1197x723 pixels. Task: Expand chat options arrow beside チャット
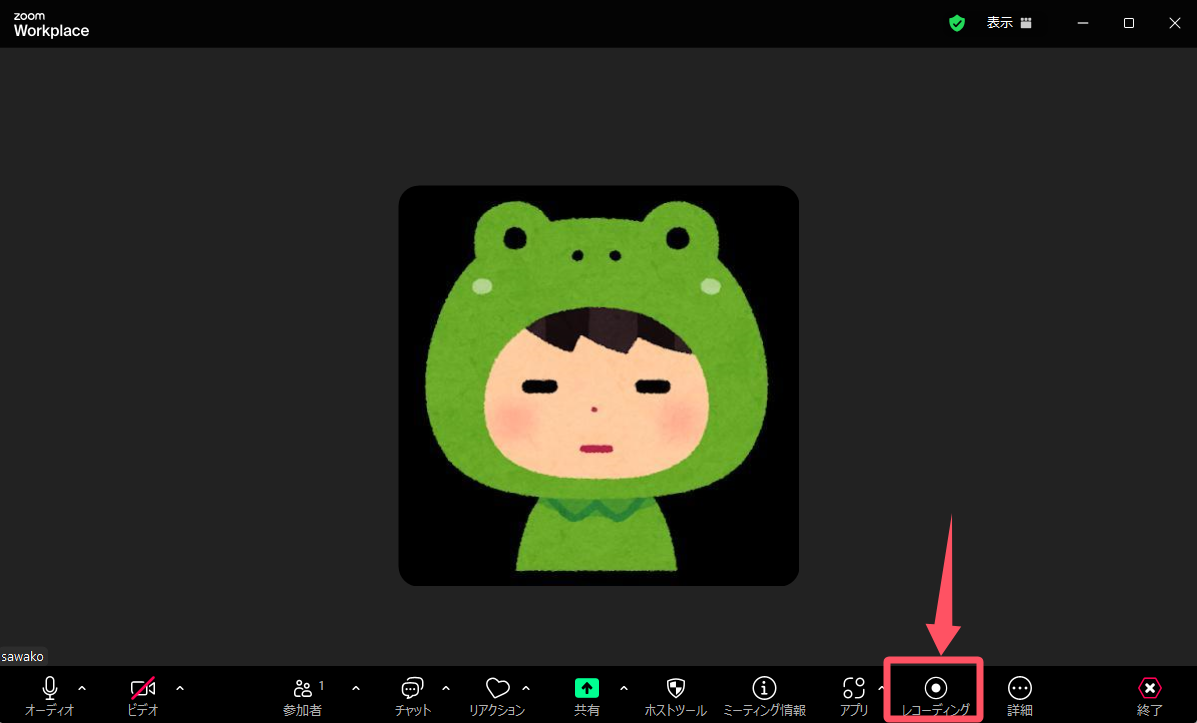[446, 688]
